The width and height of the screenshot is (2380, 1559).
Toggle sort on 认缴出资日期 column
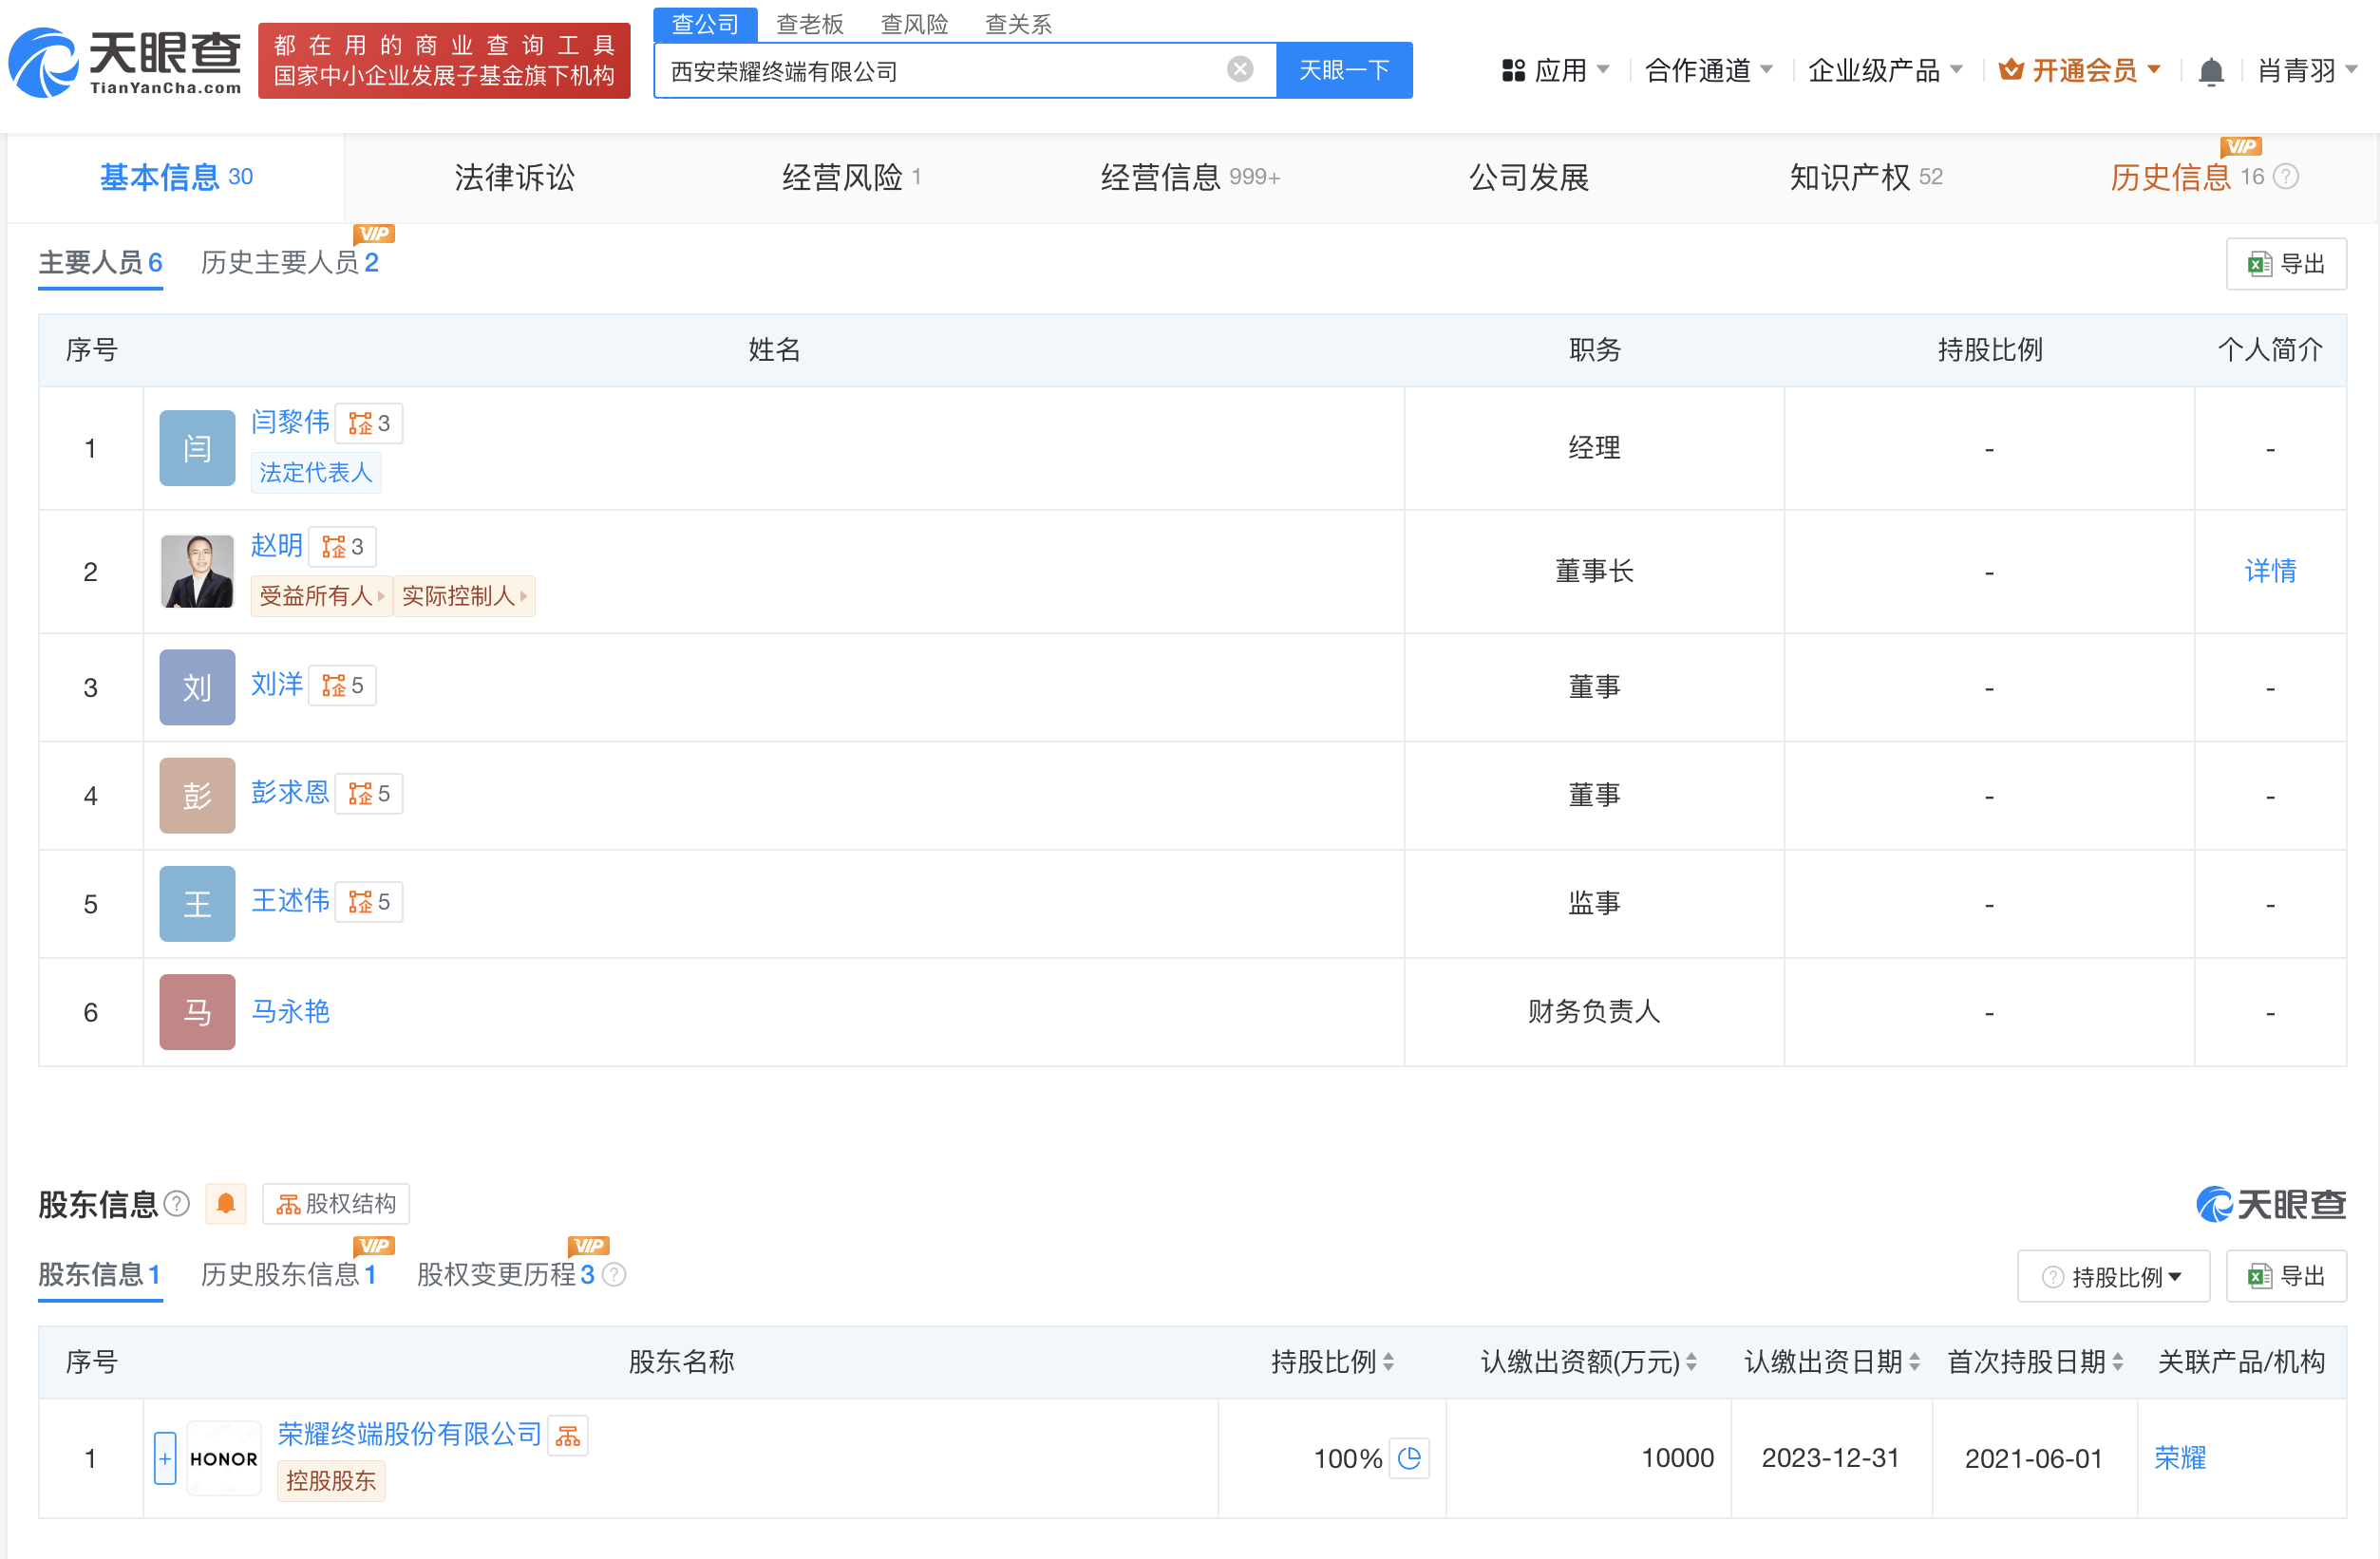(x=1914, y=1361)
